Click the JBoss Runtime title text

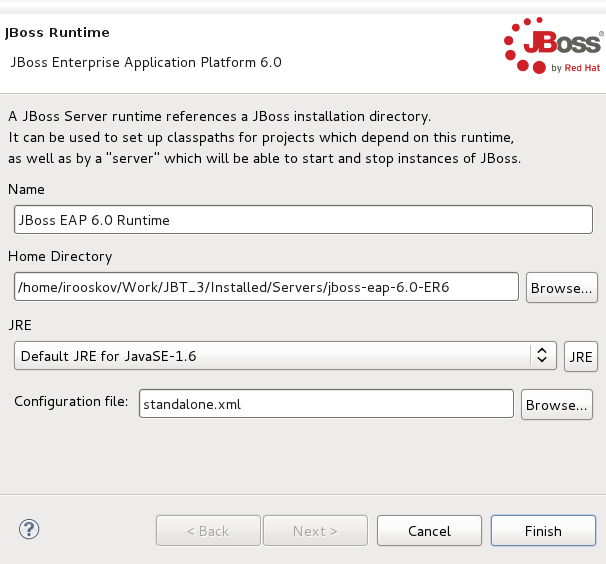tap(57, 32)
